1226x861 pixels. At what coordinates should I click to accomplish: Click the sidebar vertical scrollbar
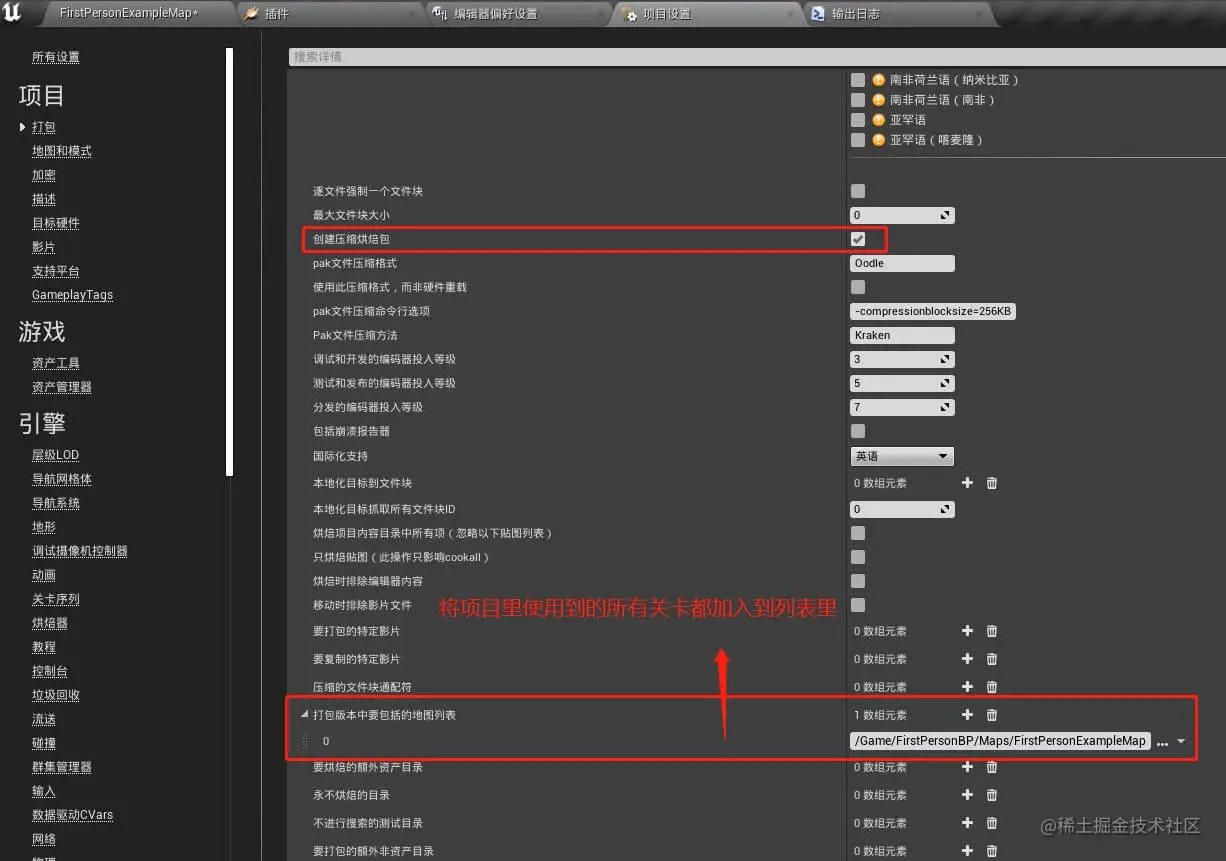229,260
